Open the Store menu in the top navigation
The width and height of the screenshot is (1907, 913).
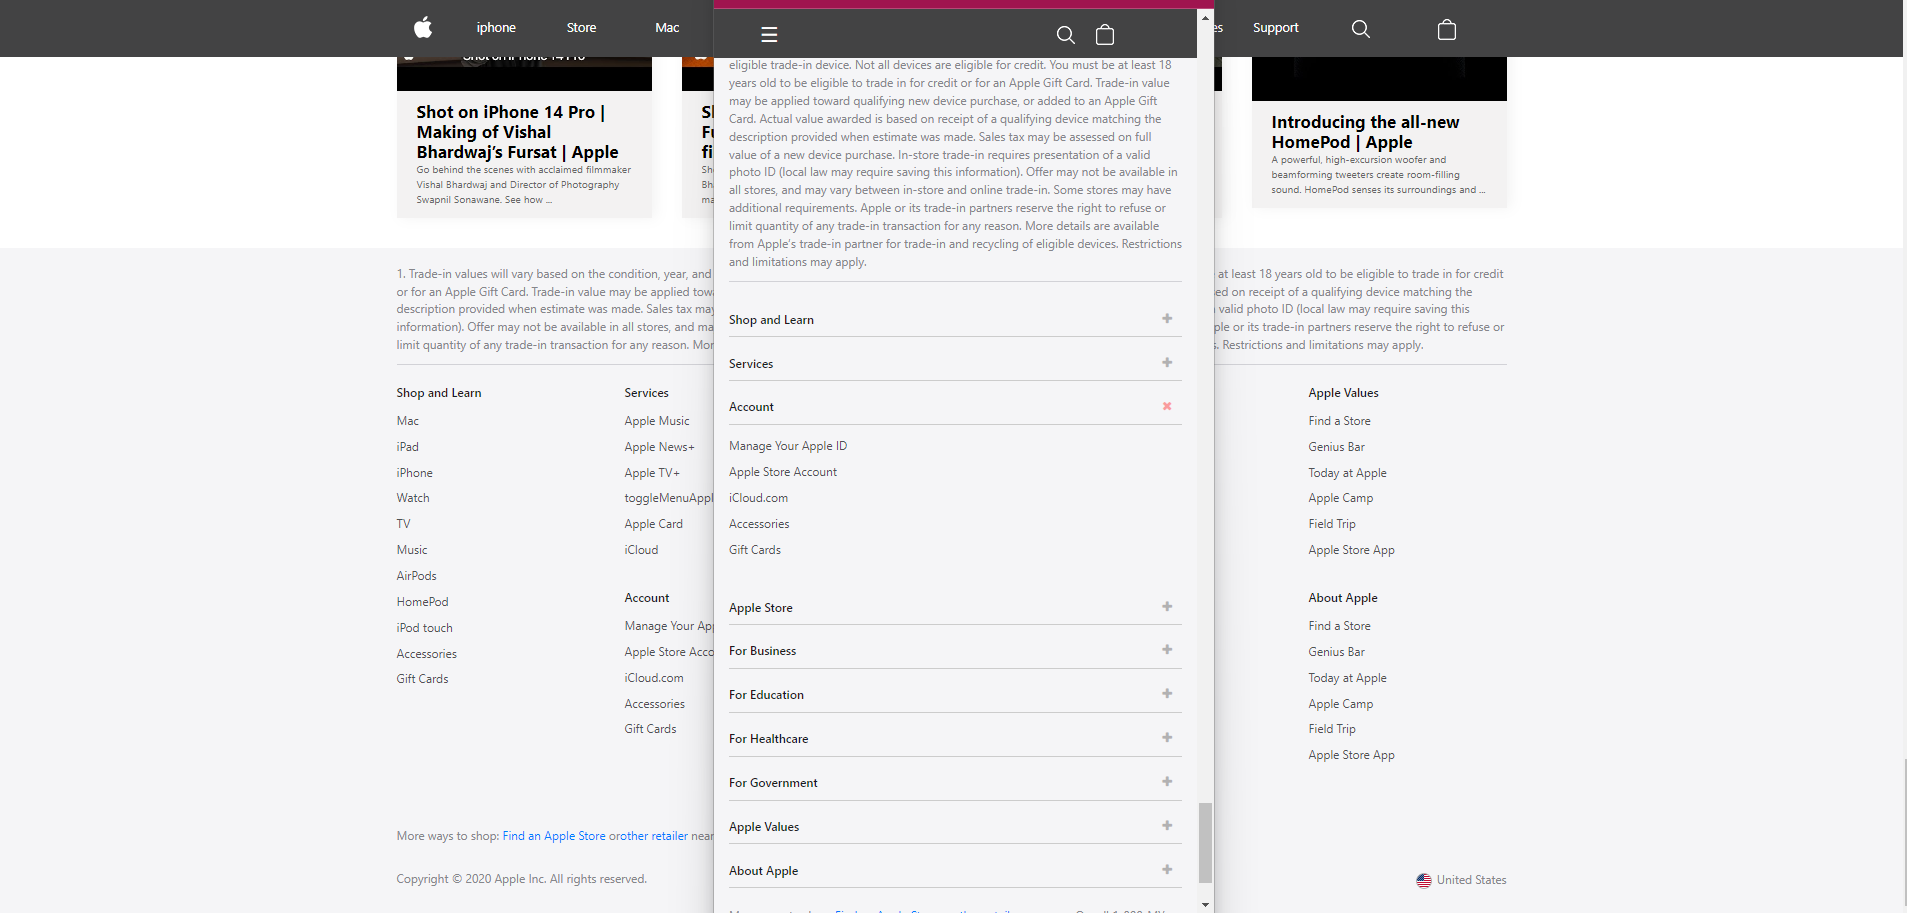click(581, 28)
